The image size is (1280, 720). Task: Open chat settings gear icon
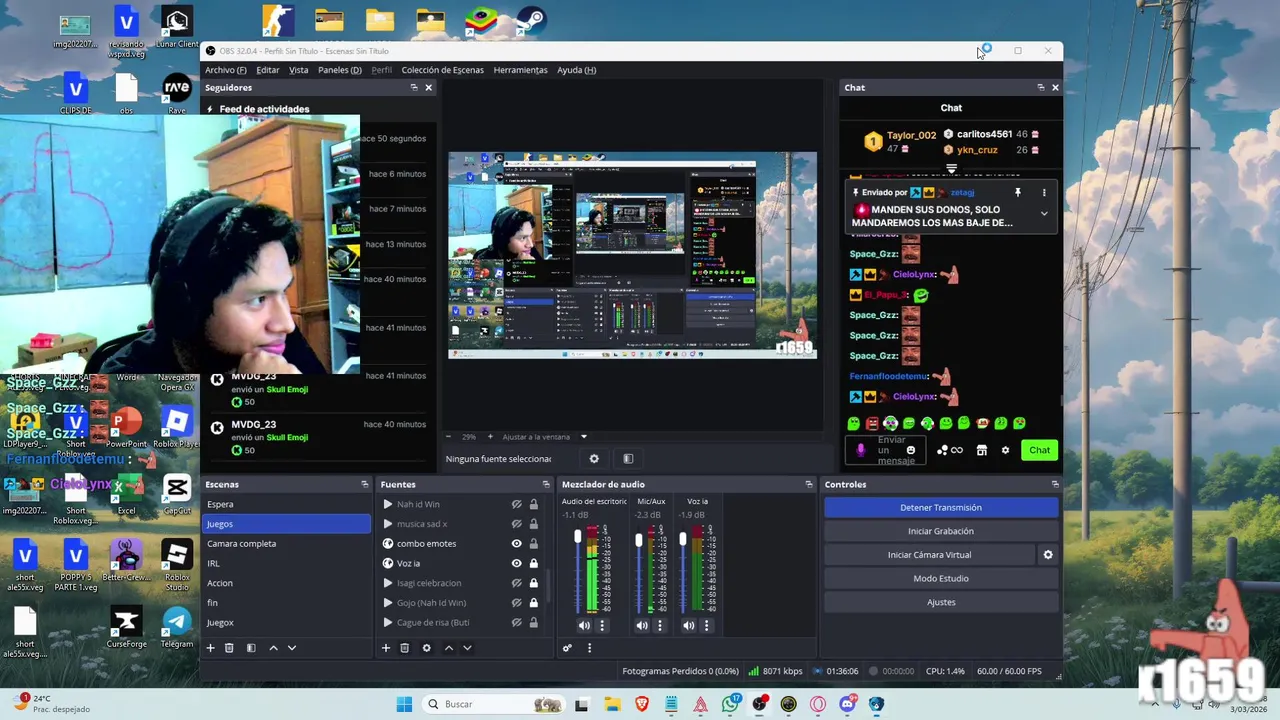point(1005,450)
